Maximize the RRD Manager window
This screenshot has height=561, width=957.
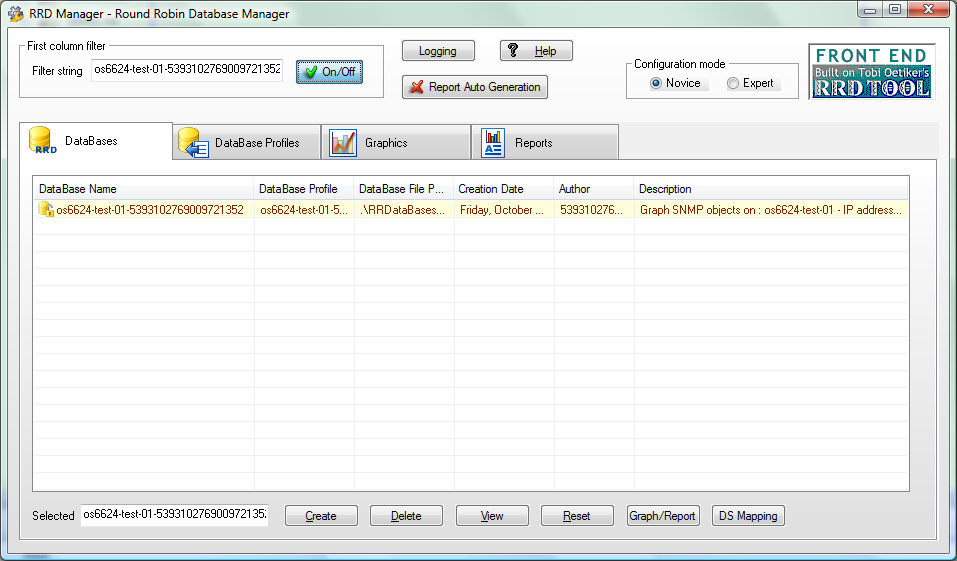[895, 10]
